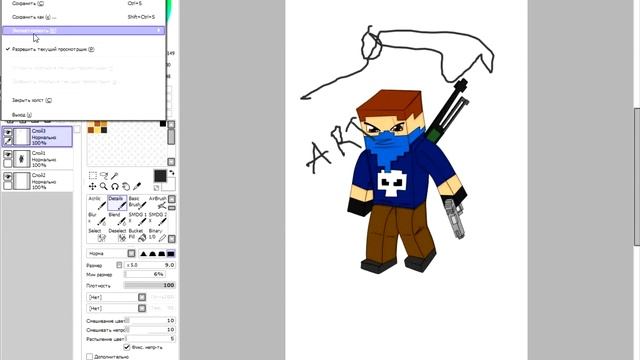
Task: Click 'Закрыть холст' menu entry
Action: [84, 100]
